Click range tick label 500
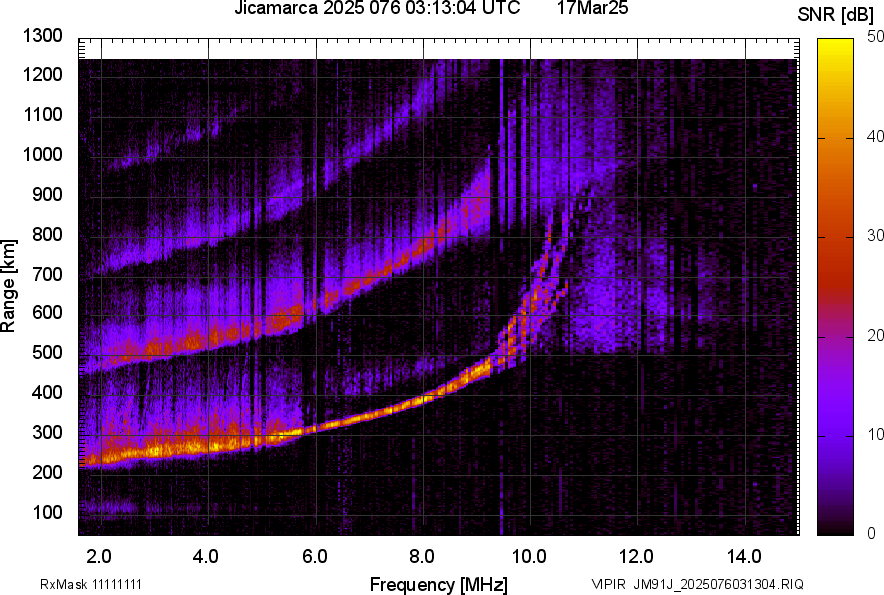The width and height of the screenshot is (884, 595). 47,352
